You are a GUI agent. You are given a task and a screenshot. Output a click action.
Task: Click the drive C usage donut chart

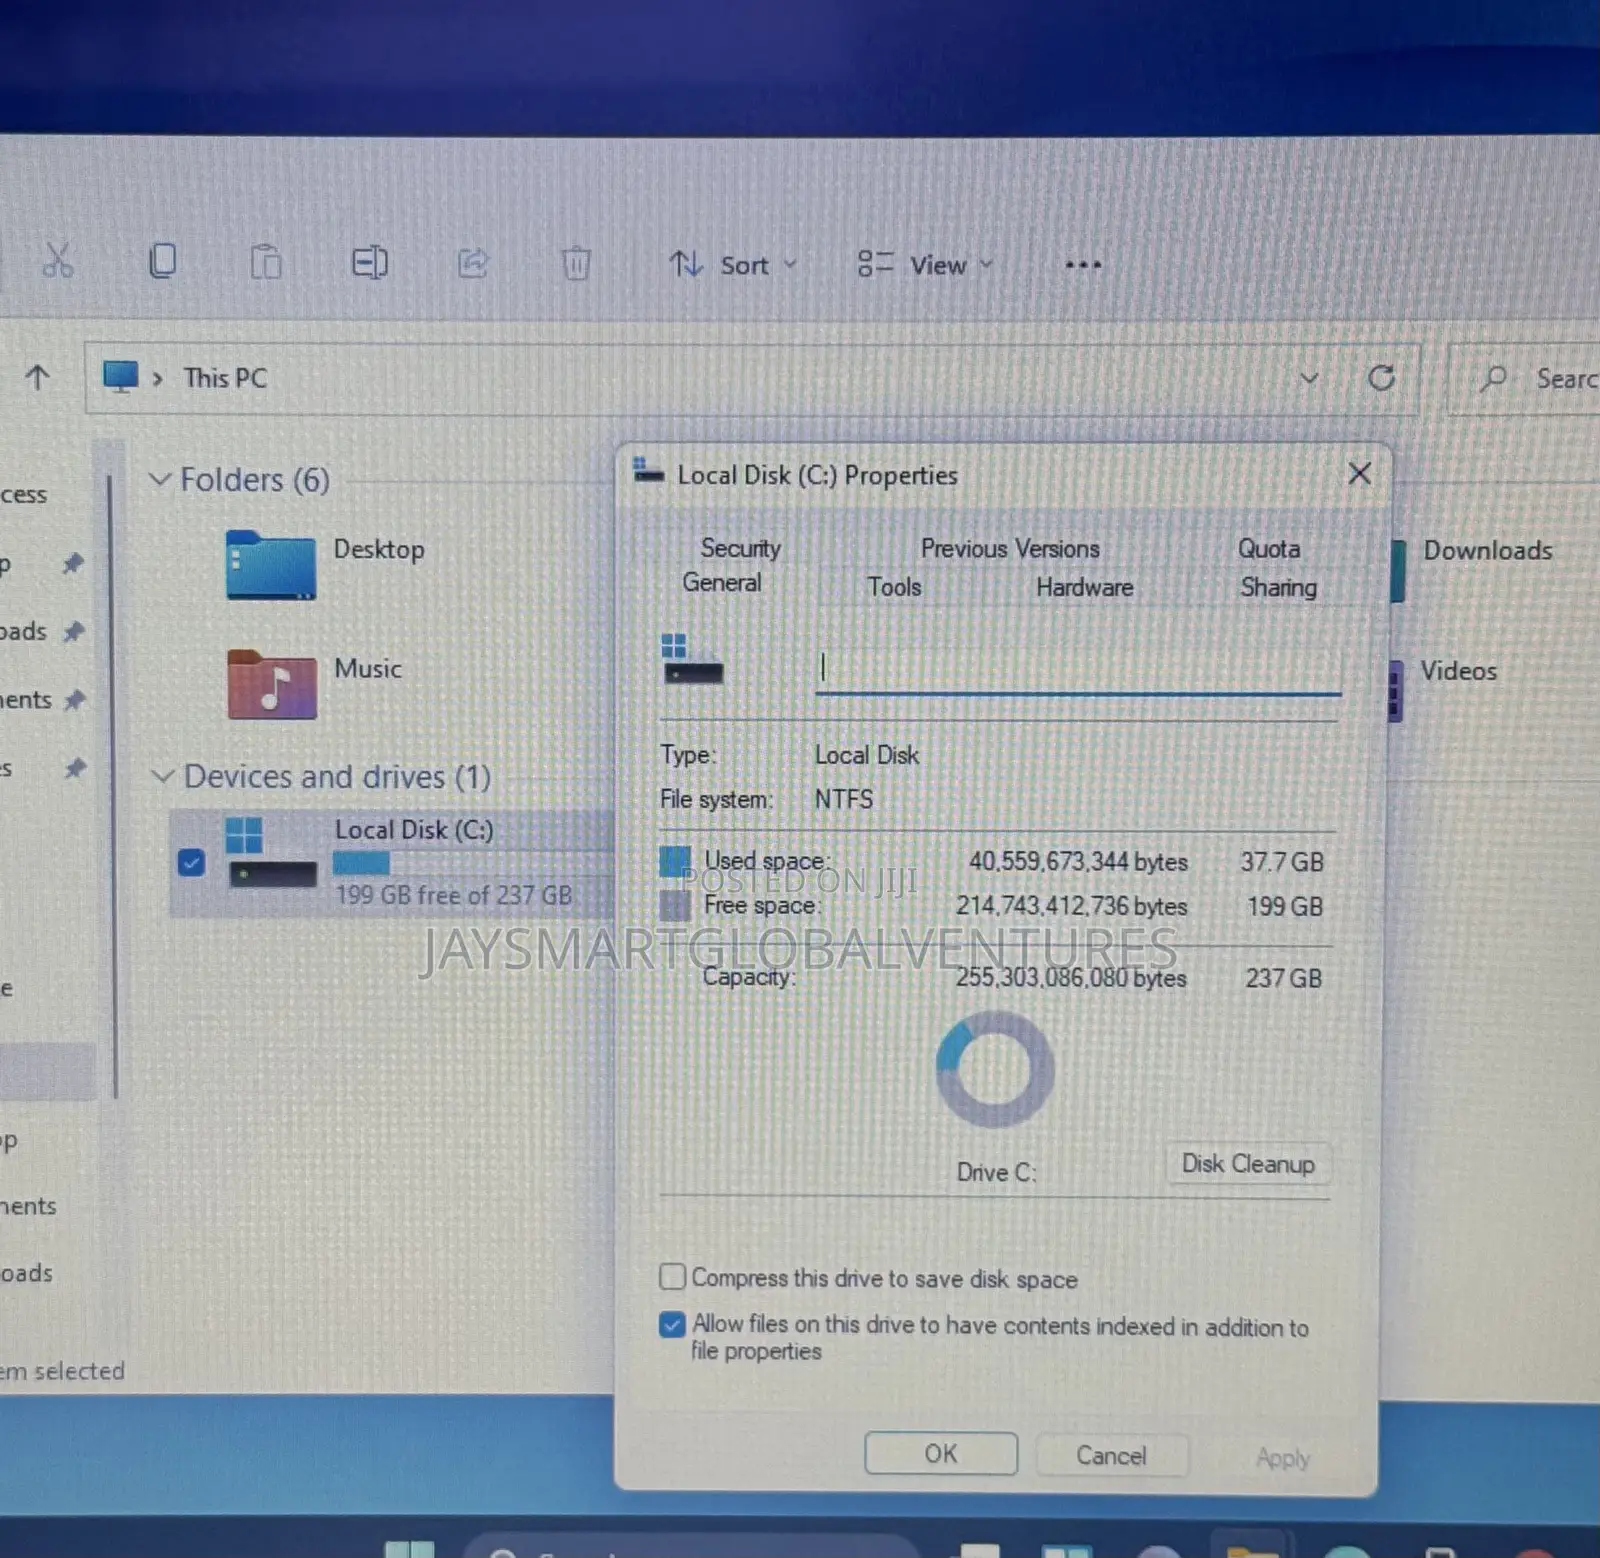click(x=995, y=1069)
